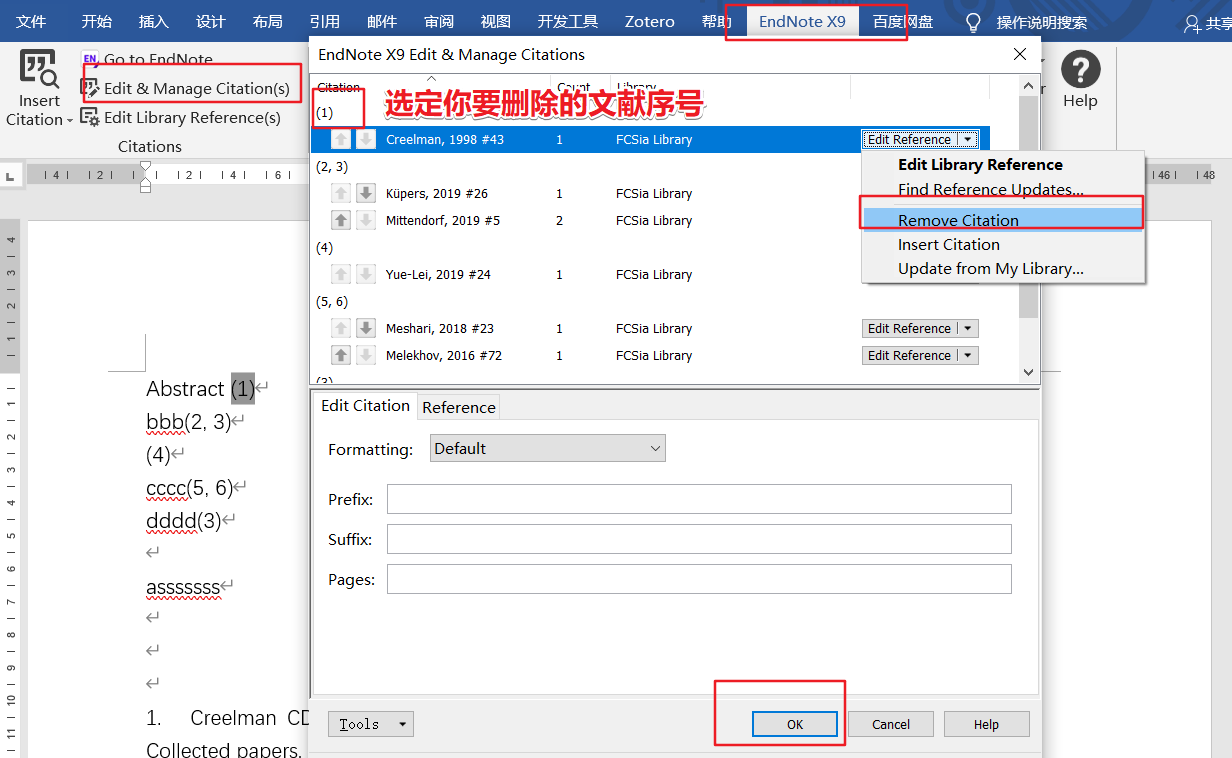
Task: Click up arrow beside Meshari, 2018 #23
Action: coord(341,328)
